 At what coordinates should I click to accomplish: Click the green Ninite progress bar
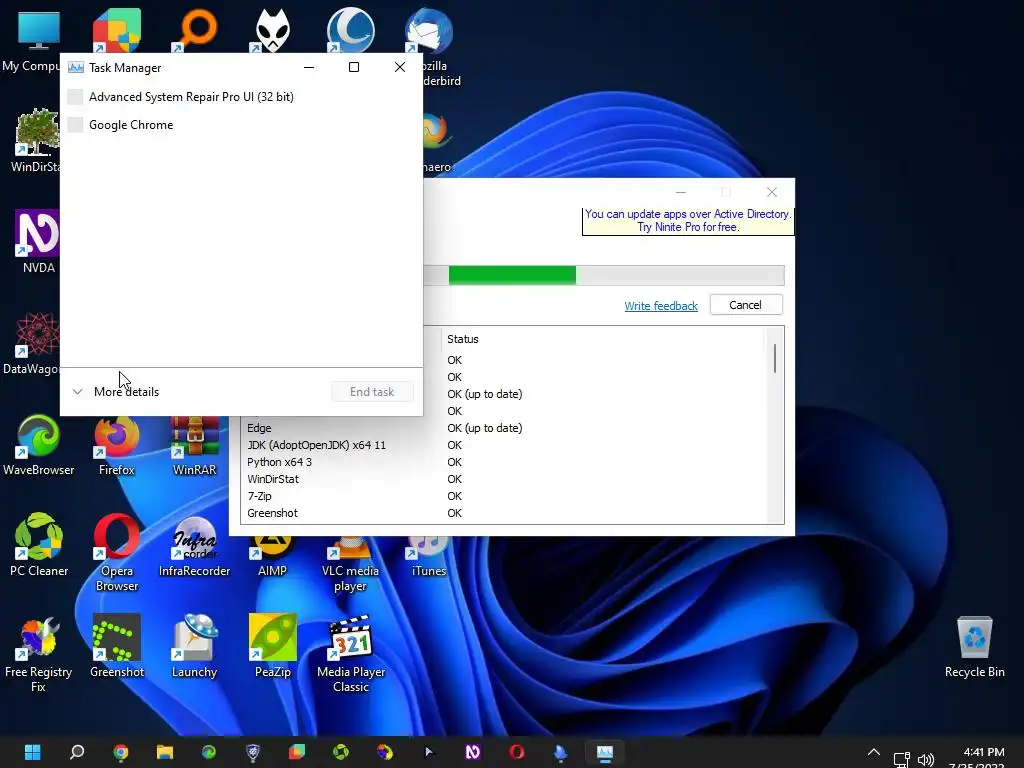(604, 275)
